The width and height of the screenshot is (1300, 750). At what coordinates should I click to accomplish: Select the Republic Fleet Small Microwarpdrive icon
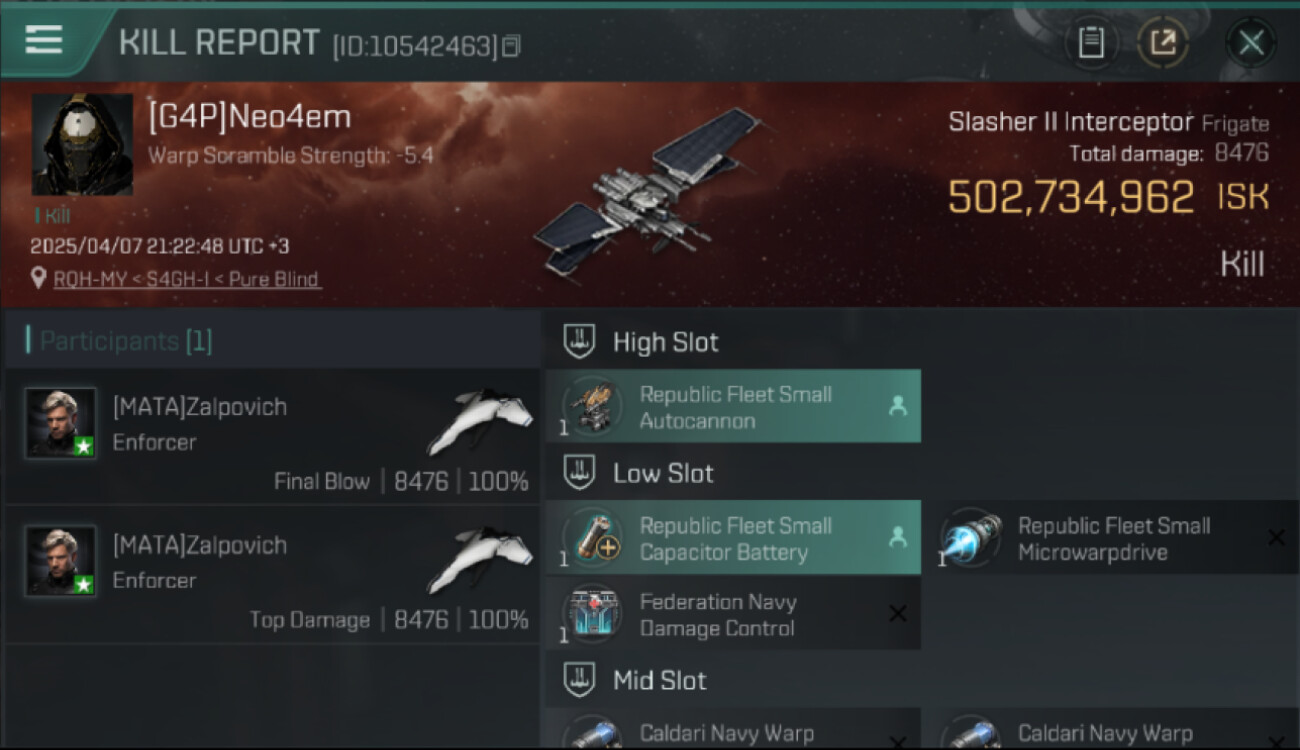(970, 538)
